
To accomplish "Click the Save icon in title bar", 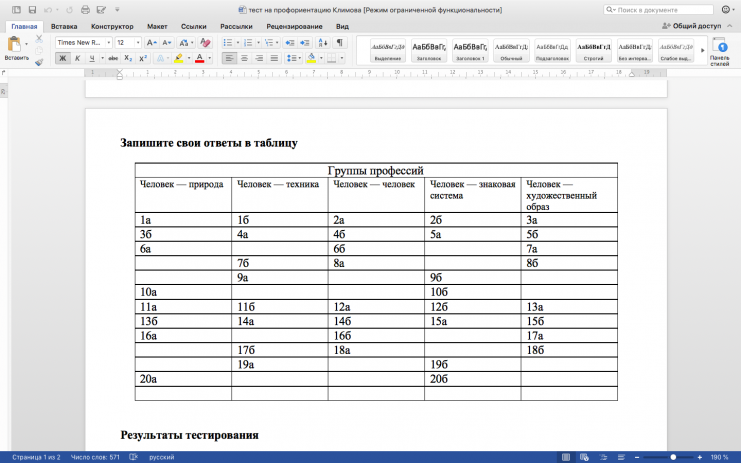I will [x=31, y=8].
